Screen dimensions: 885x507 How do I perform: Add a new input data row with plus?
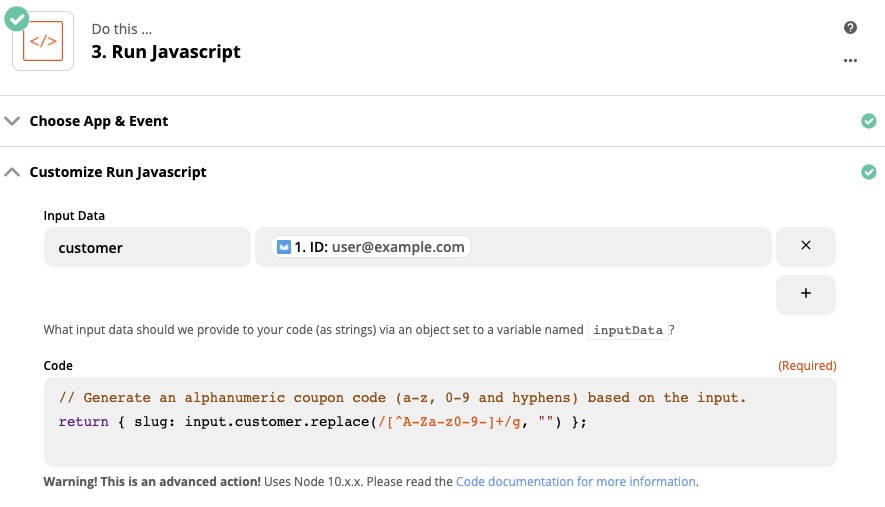point(805,294)
